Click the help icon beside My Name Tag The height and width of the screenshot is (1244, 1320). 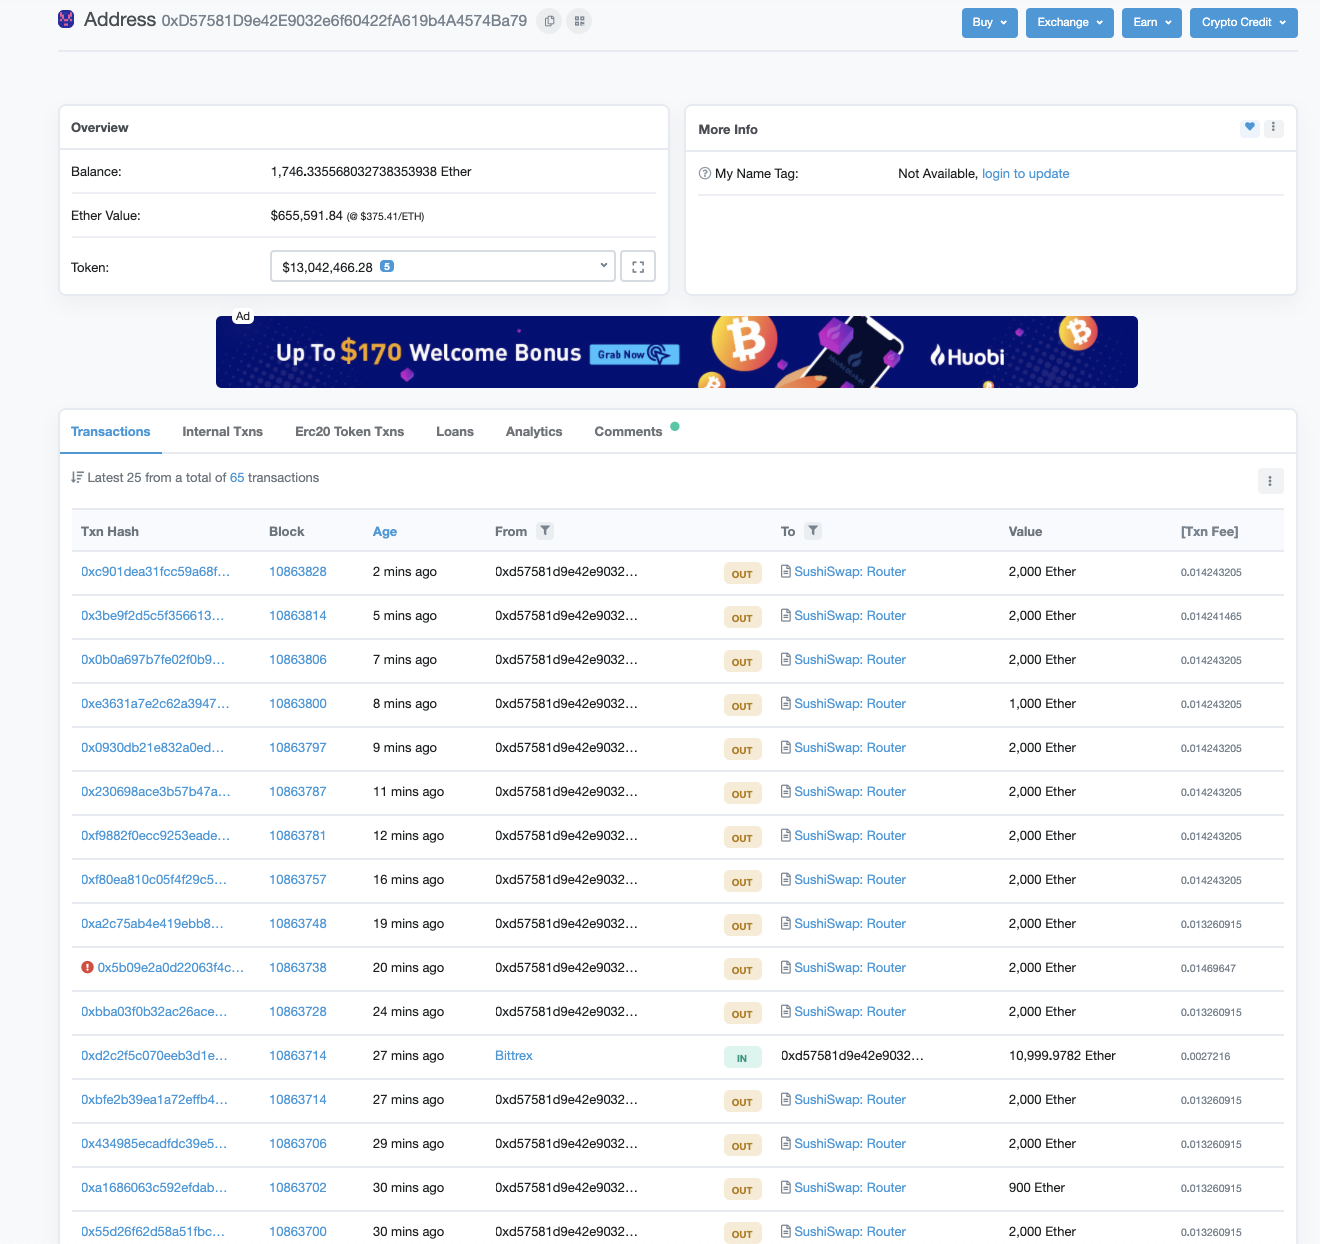click(x=704, y=174)
